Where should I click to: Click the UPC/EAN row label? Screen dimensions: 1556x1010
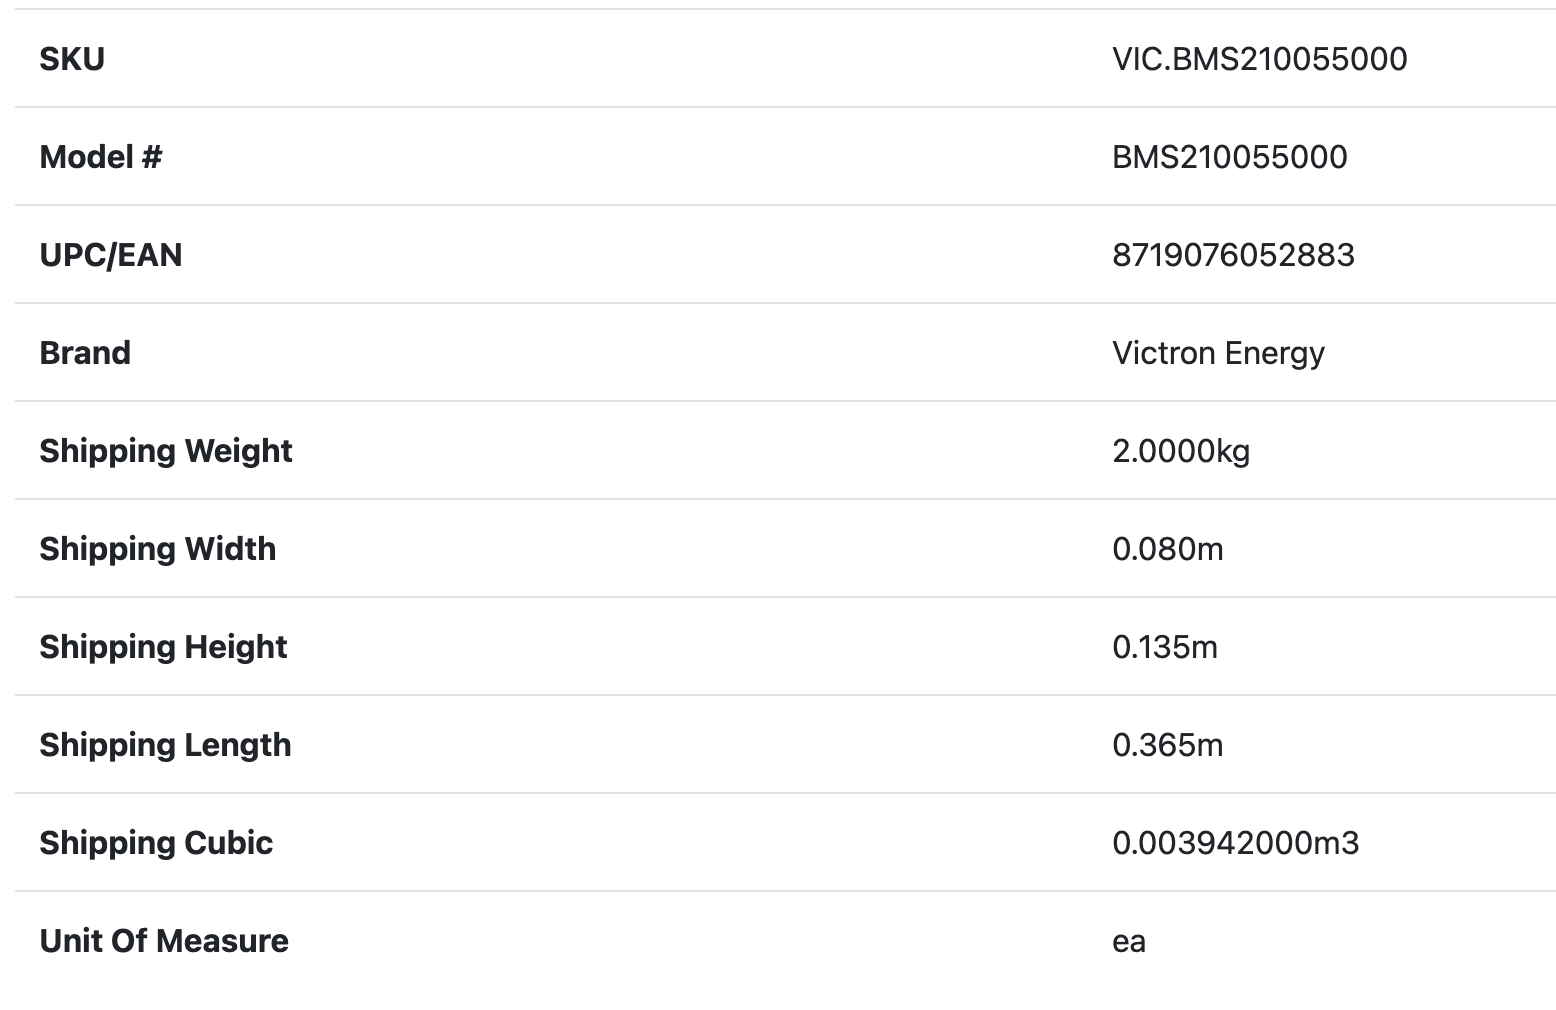[110, 255]
